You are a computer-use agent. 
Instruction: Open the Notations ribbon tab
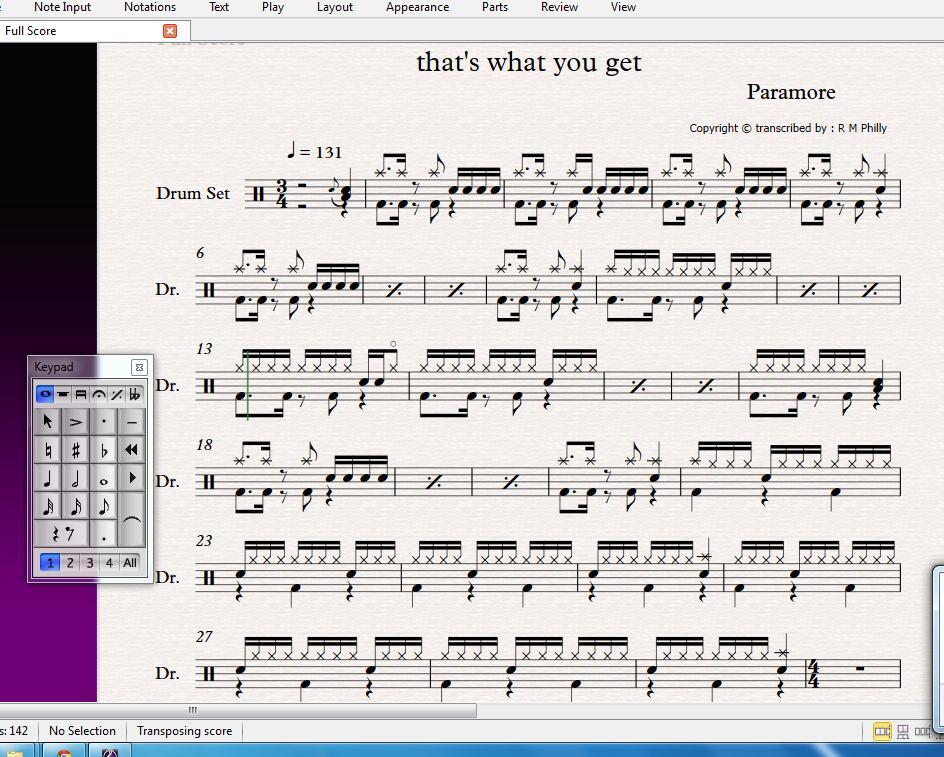click(150, 7)
